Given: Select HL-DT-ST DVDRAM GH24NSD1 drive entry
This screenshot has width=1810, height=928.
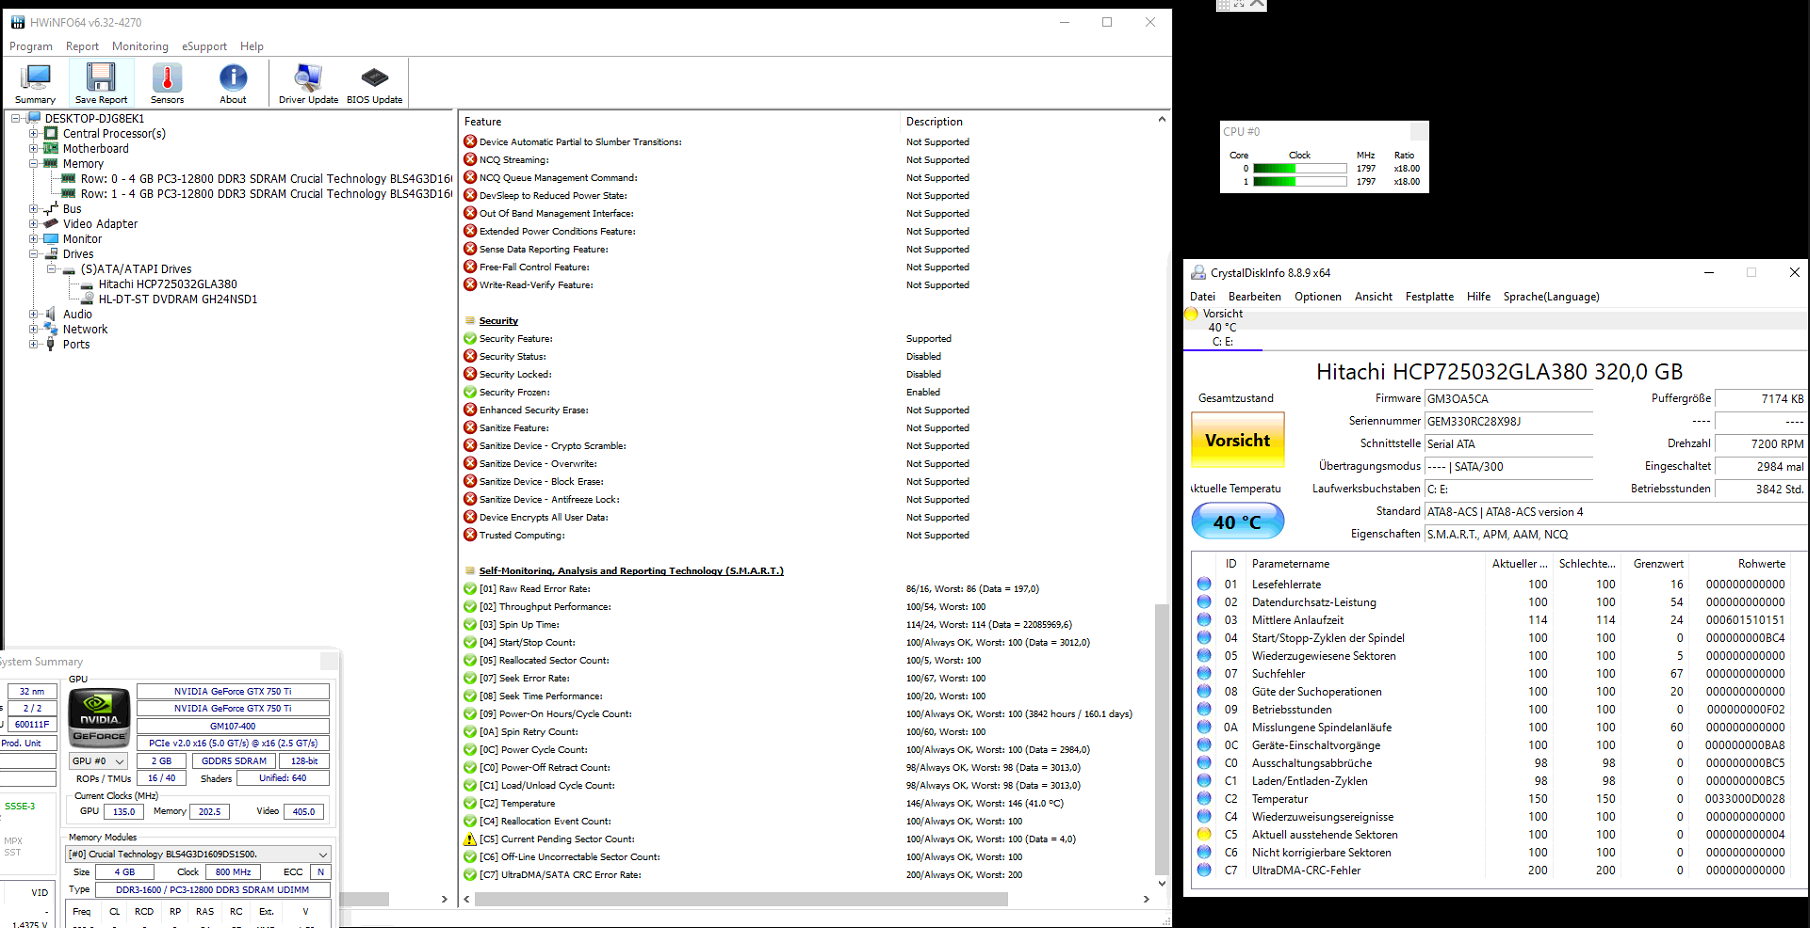Looking at the screenshot, I should coord(177,299).
